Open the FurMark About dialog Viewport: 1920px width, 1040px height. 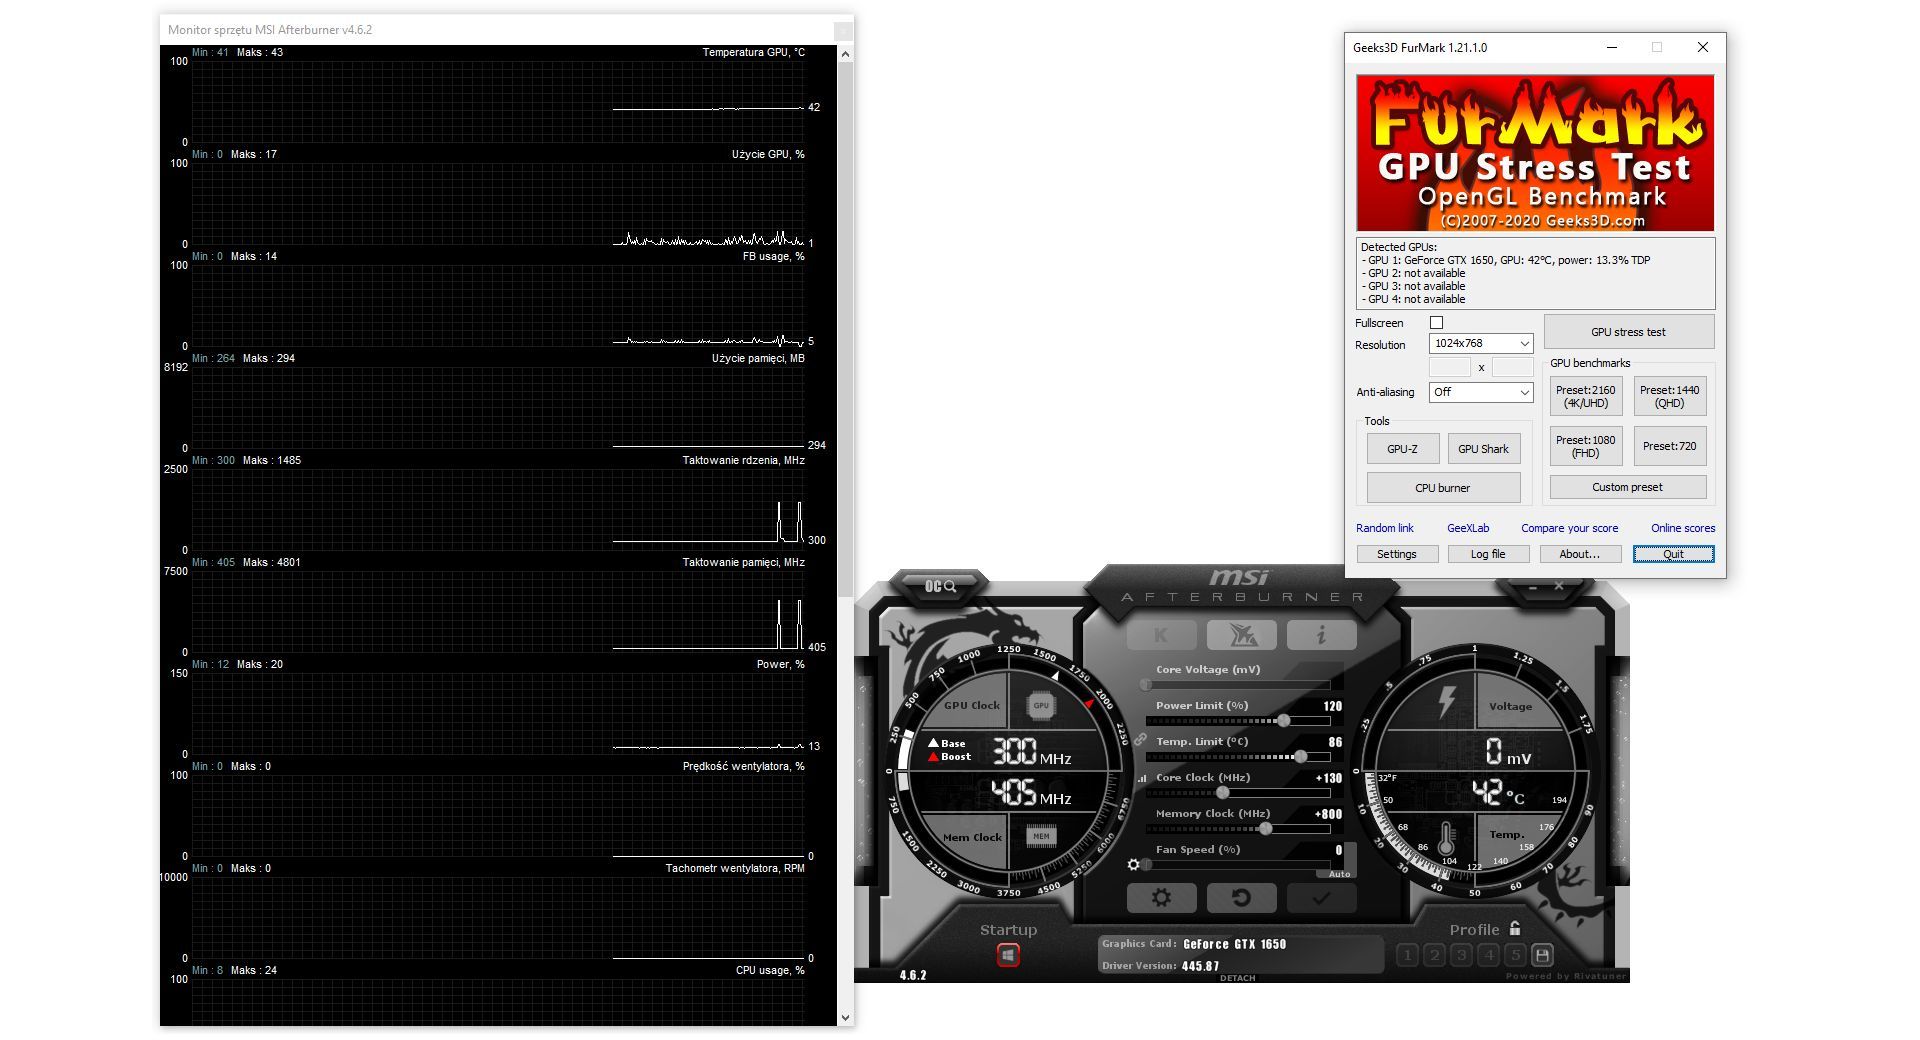(x=1579, y=554)
